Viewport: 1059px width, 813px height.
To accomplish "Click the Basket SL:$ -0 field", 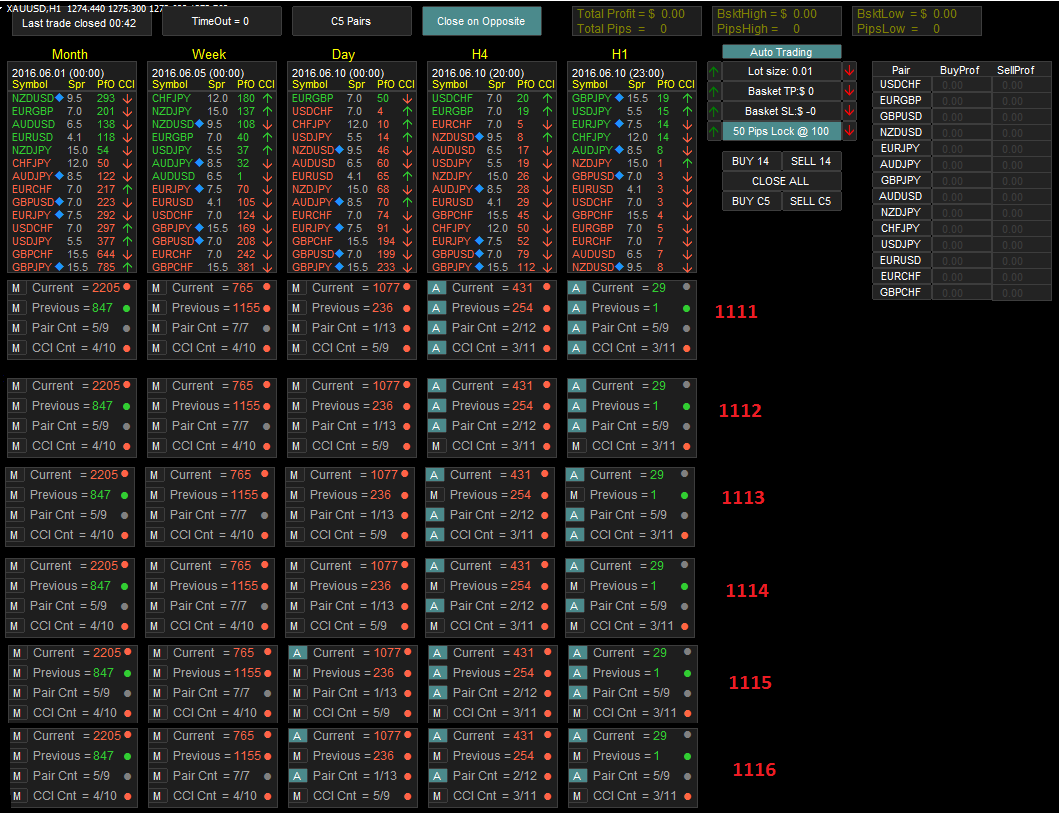I will 781,111.
